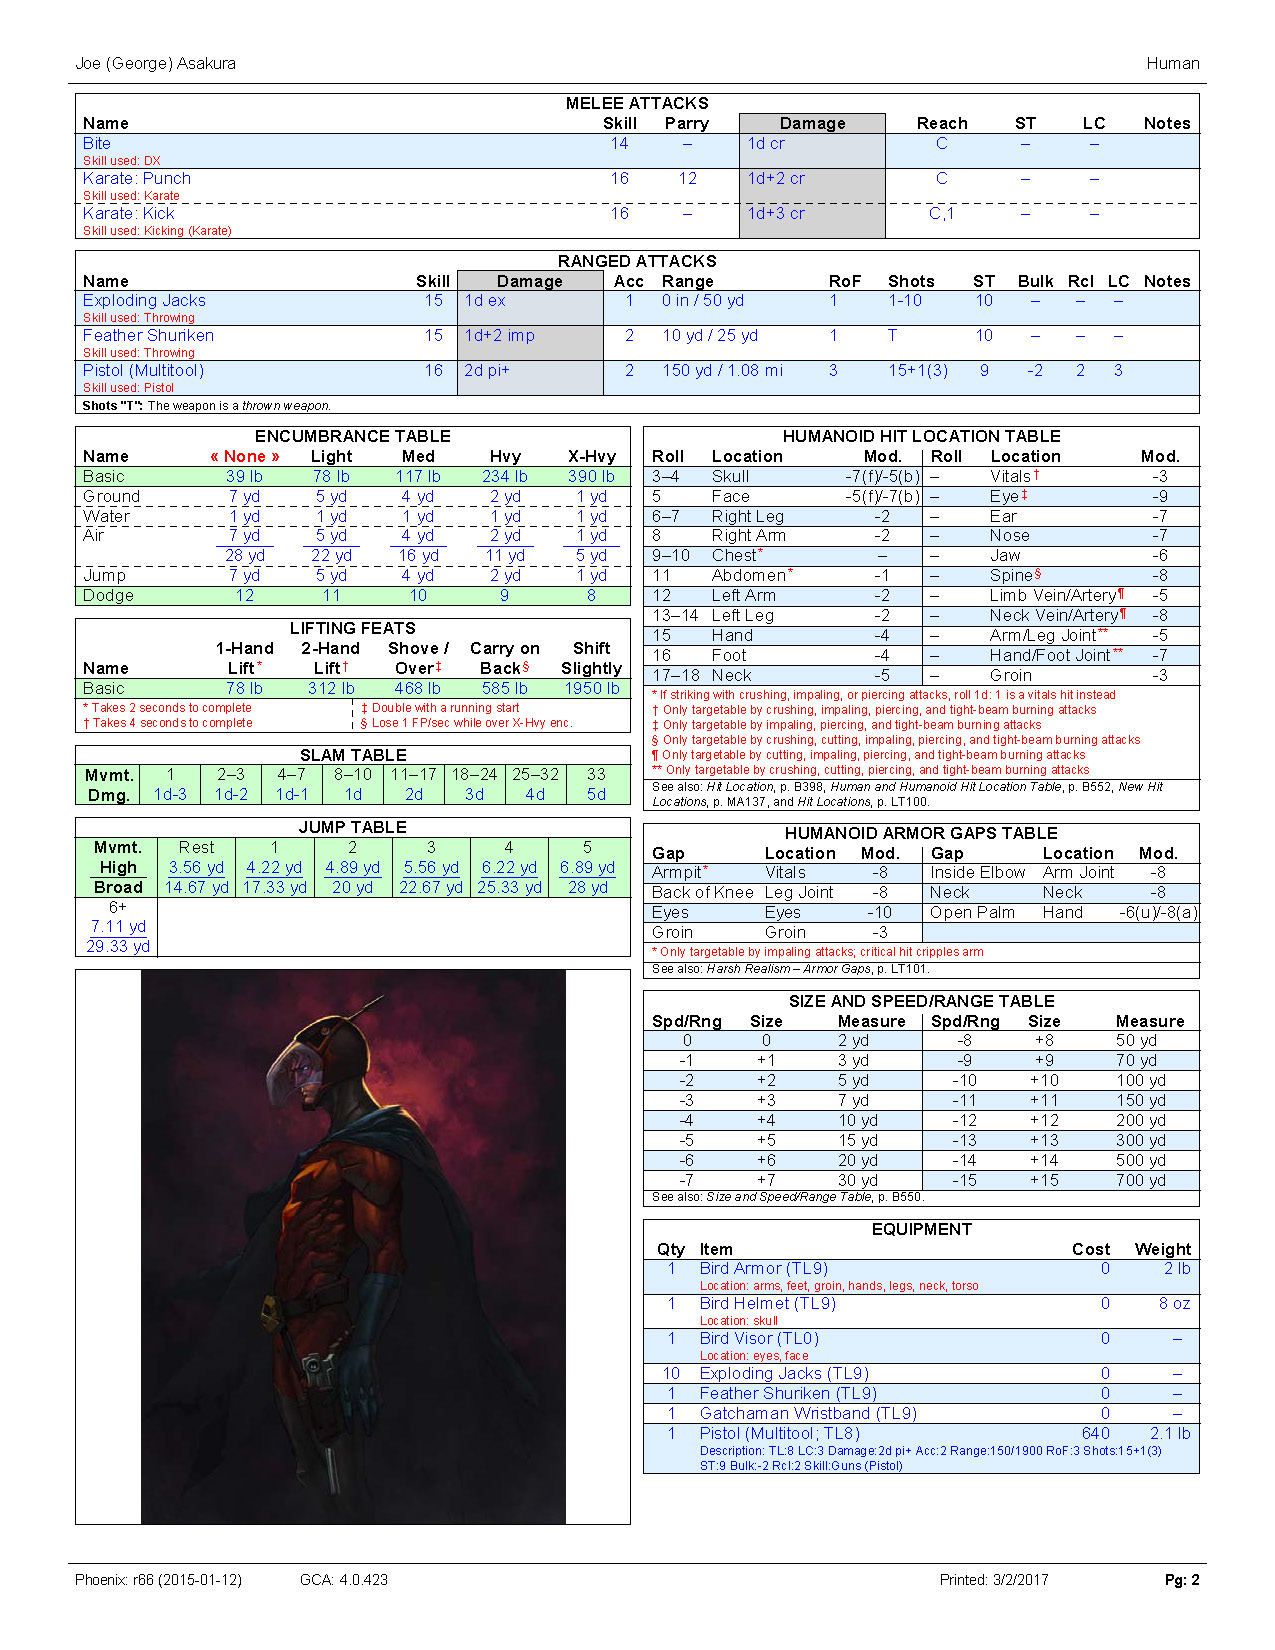
Task: Click the "SIZE AND SPEED/RANGE TABLE" heading
Action: [922, 1002]
